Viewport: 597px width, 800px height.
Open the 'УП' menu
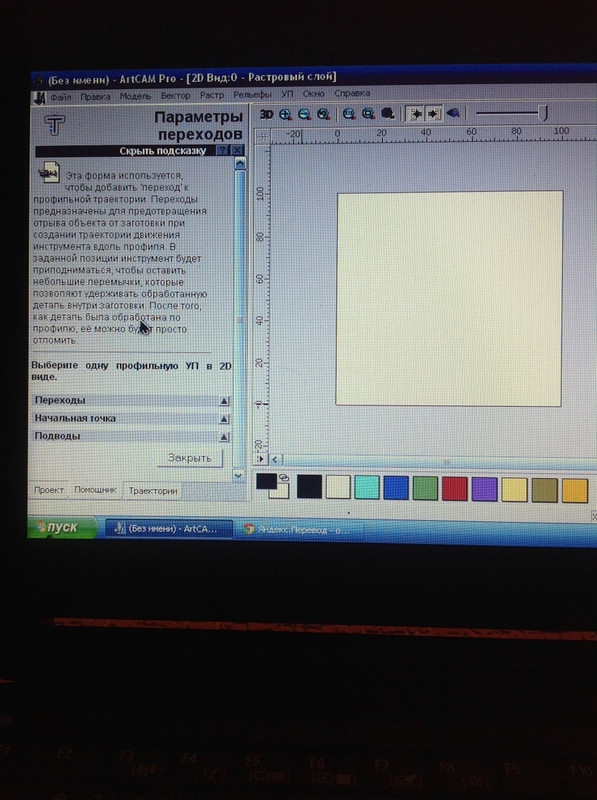pos(287,94)
